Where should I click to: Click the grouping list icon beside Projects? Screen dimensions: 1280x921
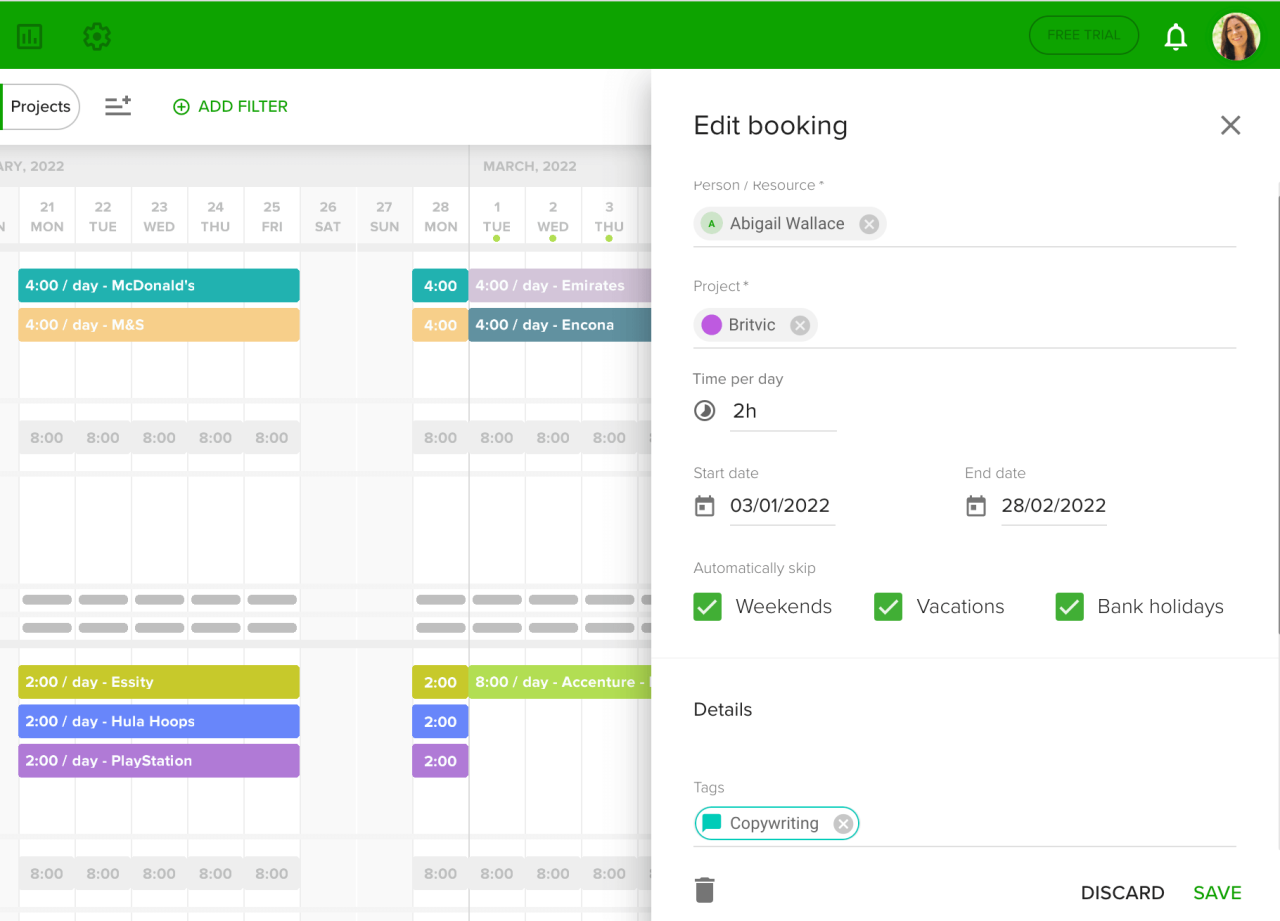pyautogui.click(x=118, y=106)
